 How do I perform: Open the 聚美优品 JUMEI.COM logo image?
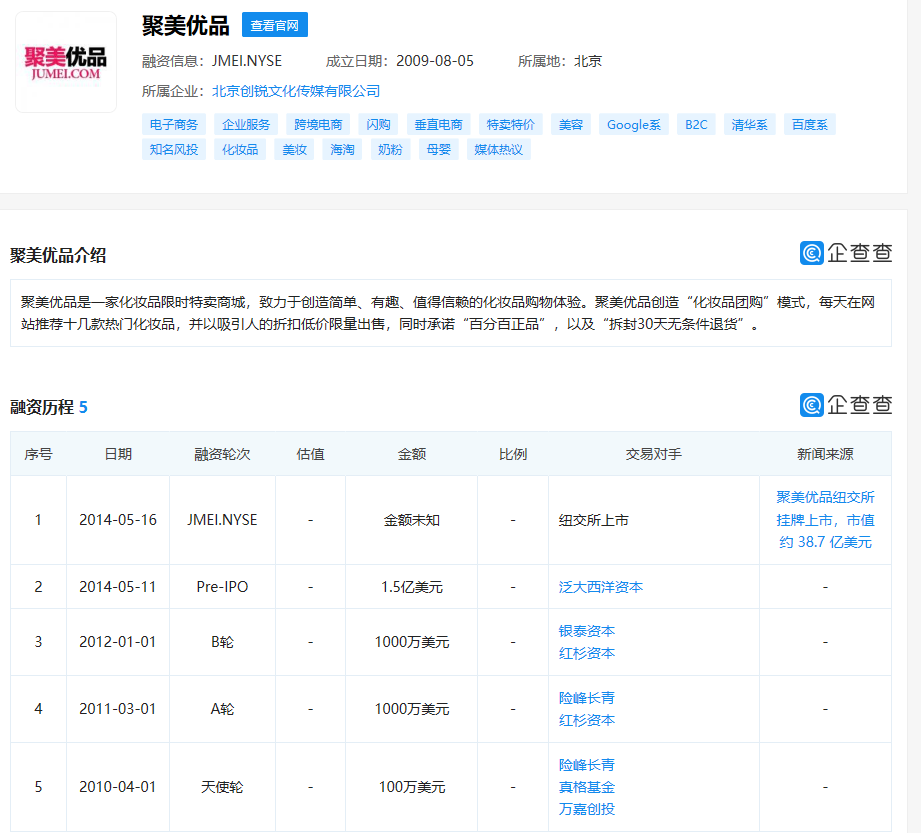click(x=66, y=62)
